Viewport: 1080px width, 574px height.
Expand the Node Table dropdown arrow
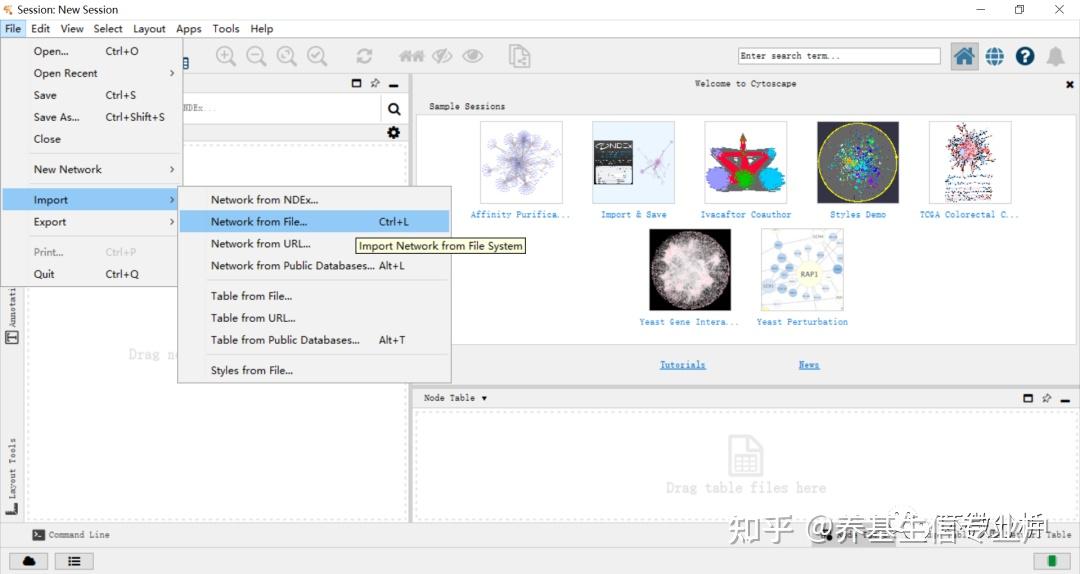tap(484, 398)
